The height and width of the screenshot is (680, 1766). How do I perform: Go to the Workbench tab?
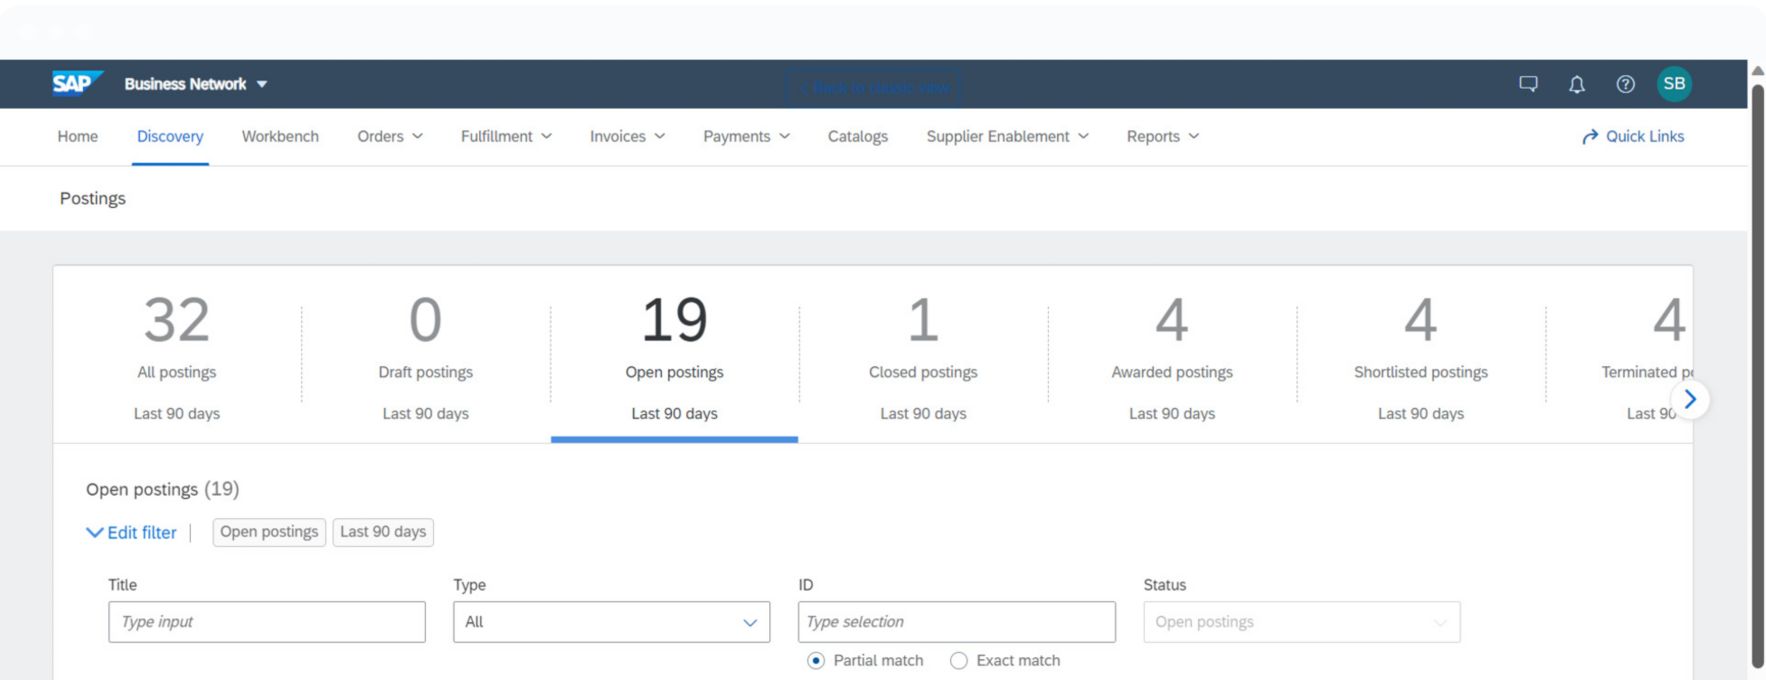coord(280,137)
